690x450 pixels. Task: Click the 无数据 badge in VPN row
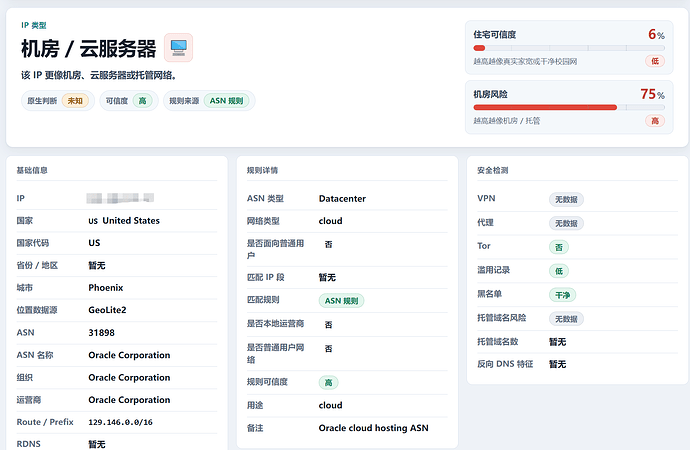pyautogui.click(x=566, y=200)
